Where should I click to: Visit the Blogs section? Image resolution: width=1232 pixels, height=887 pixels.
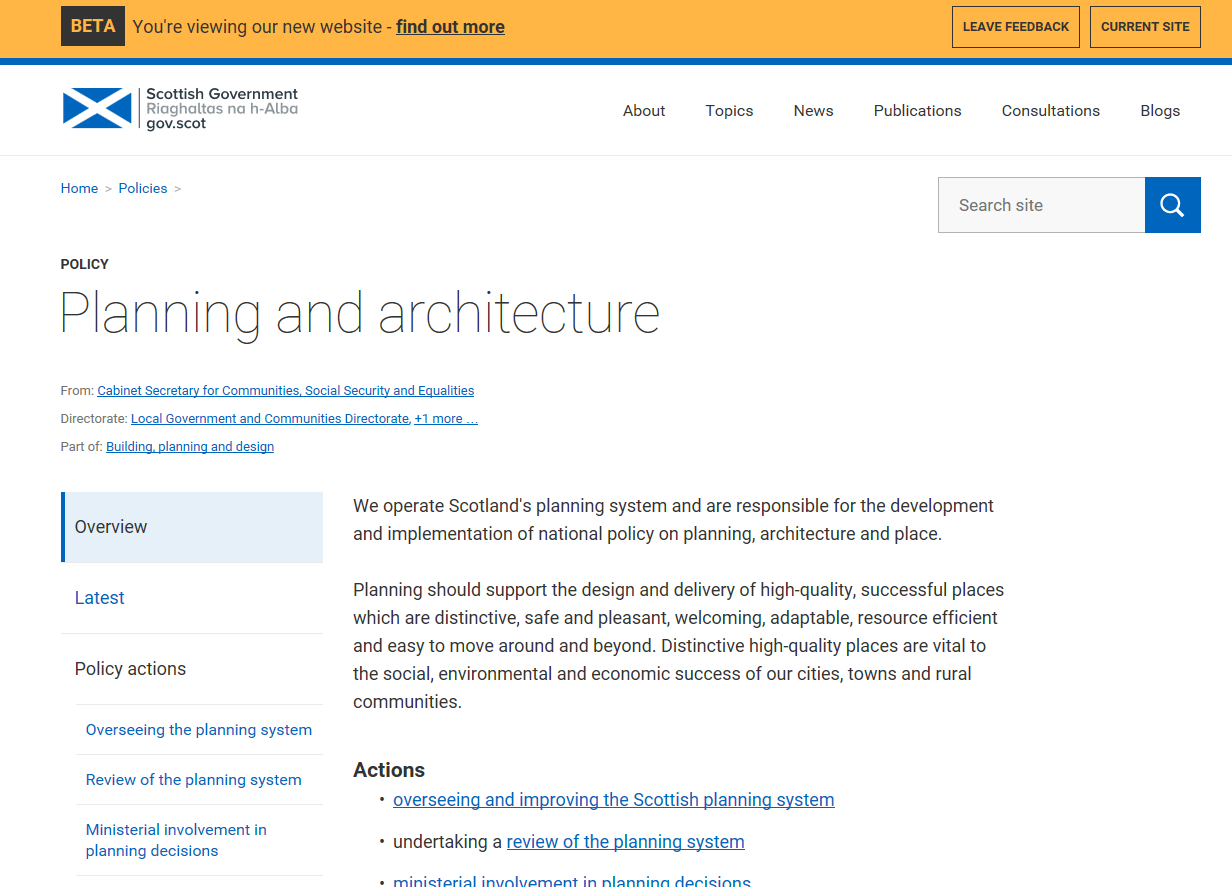click(1160, 111)
